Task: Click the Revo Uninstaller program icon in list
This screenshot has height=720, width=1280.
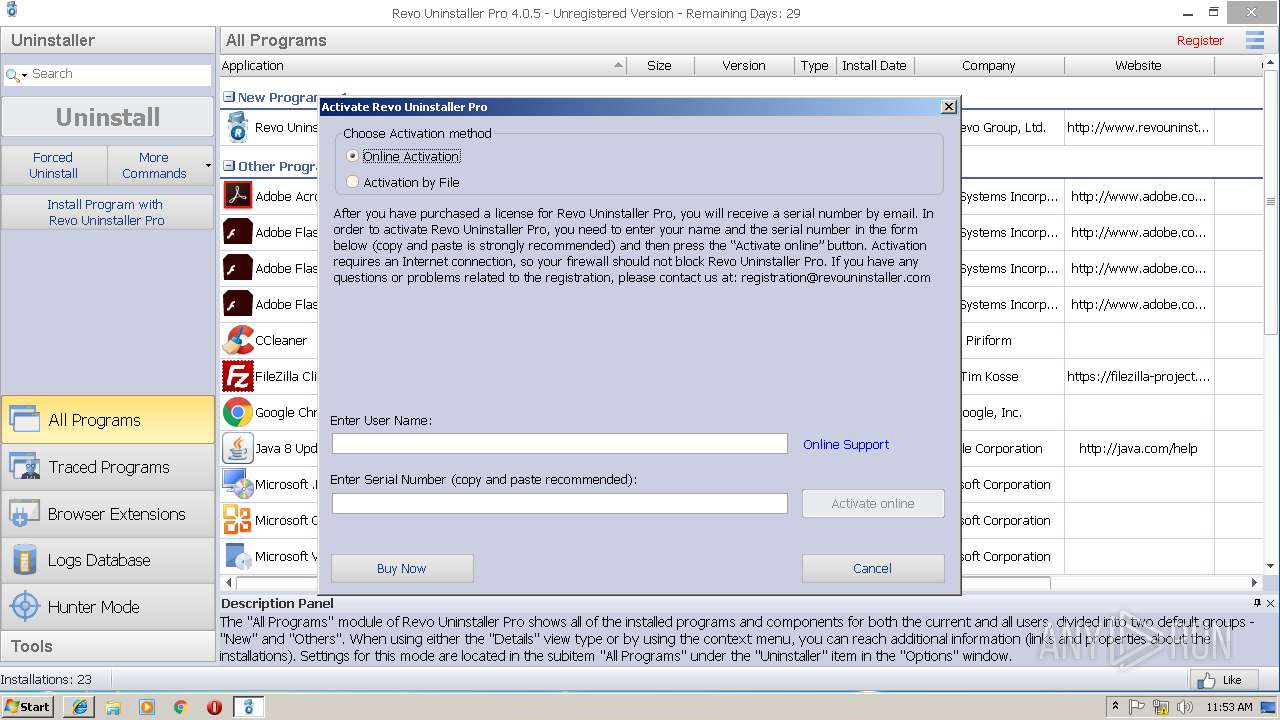Action: click(x=238, y=127)
